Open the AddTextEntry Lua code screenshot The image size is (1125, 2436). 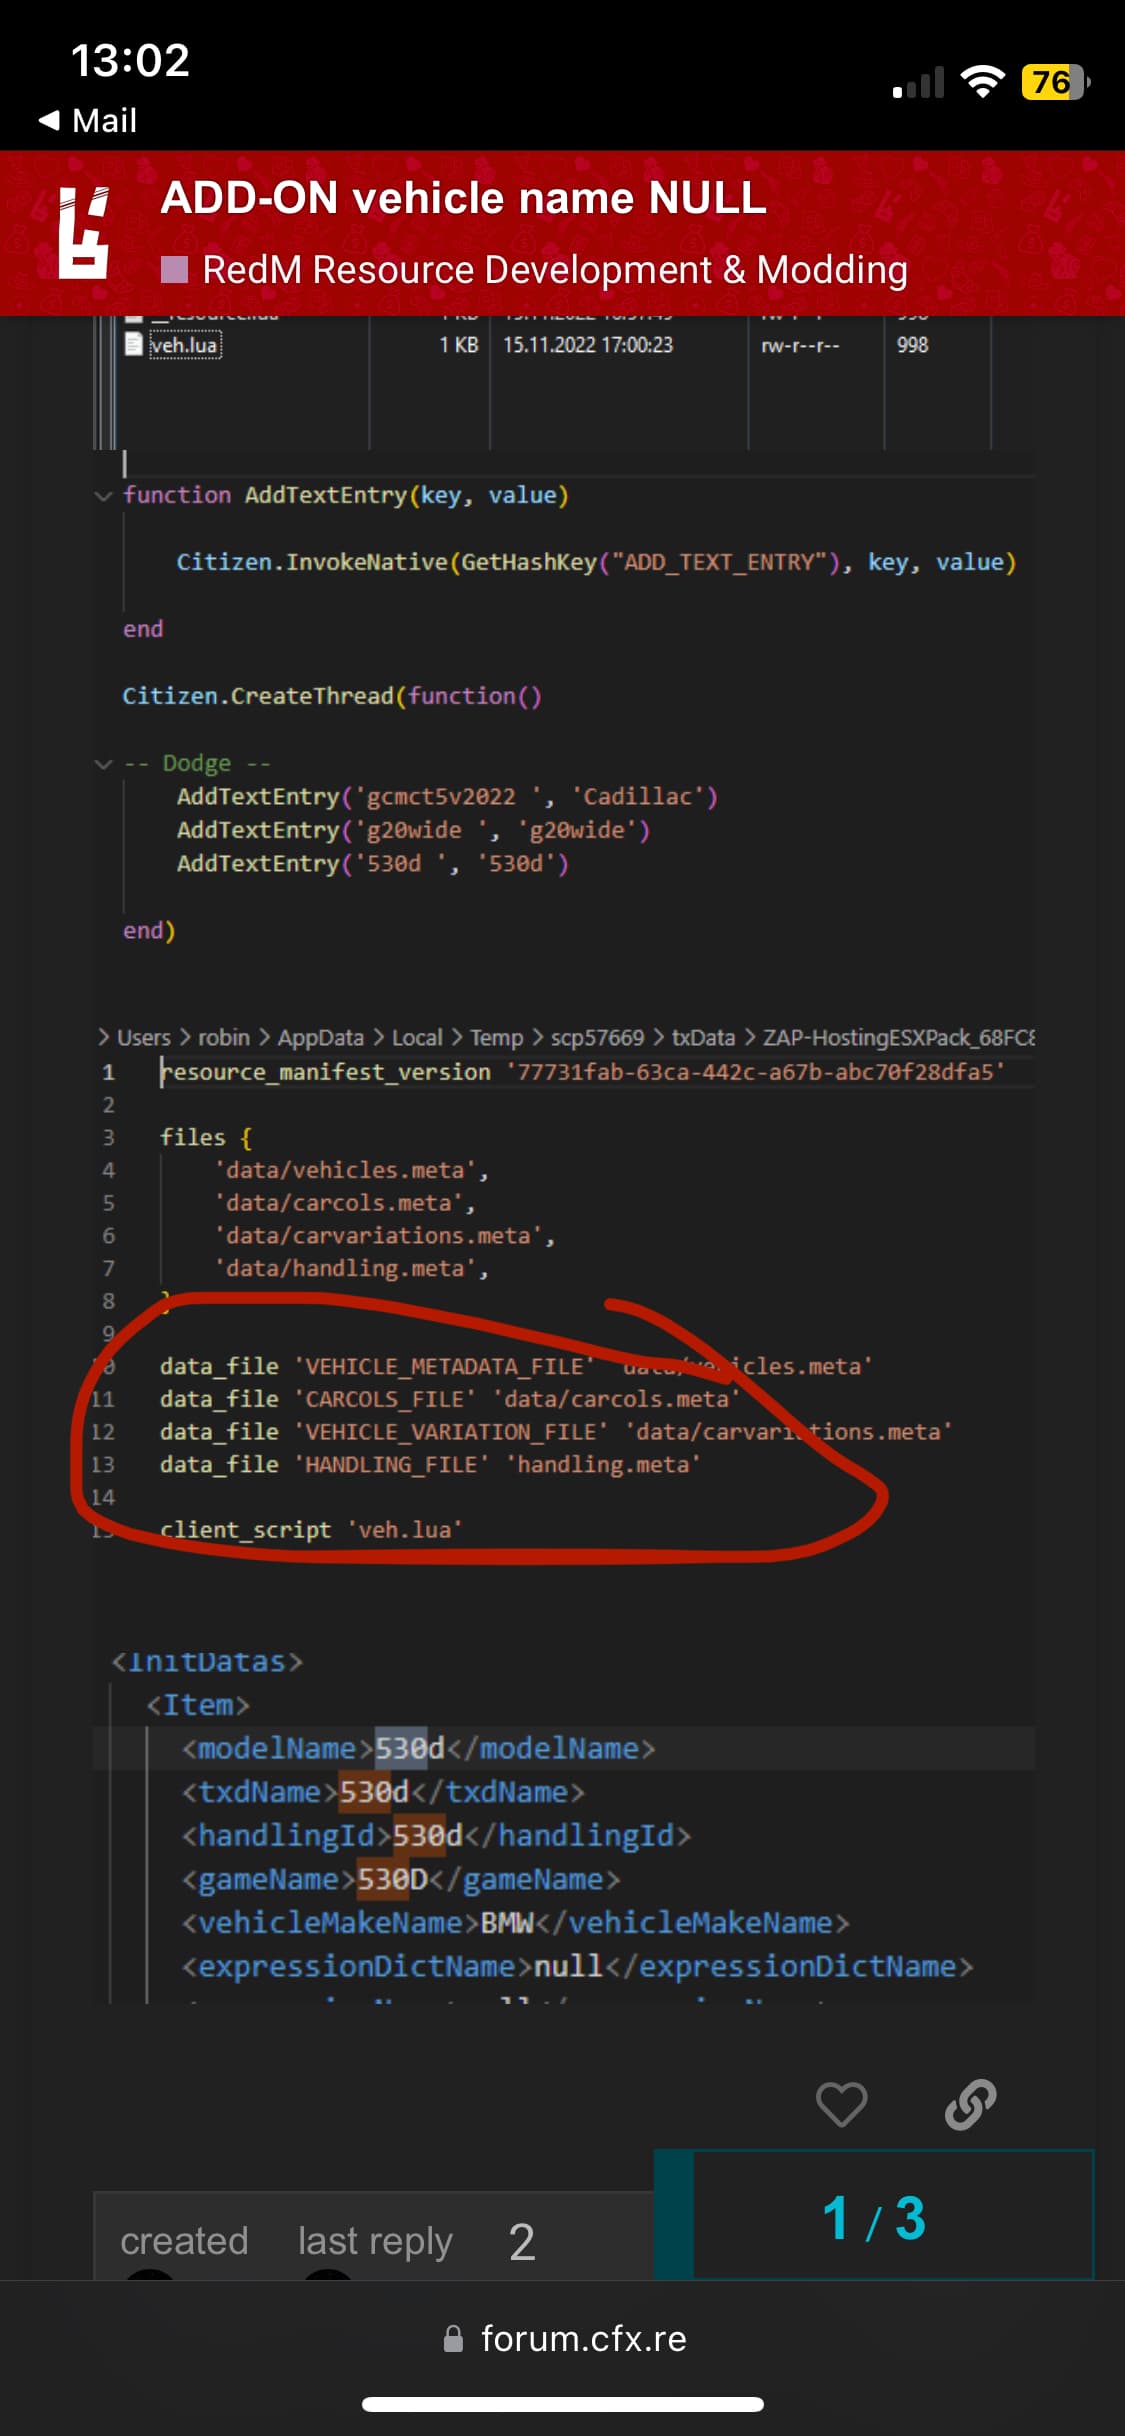point(564,713)
